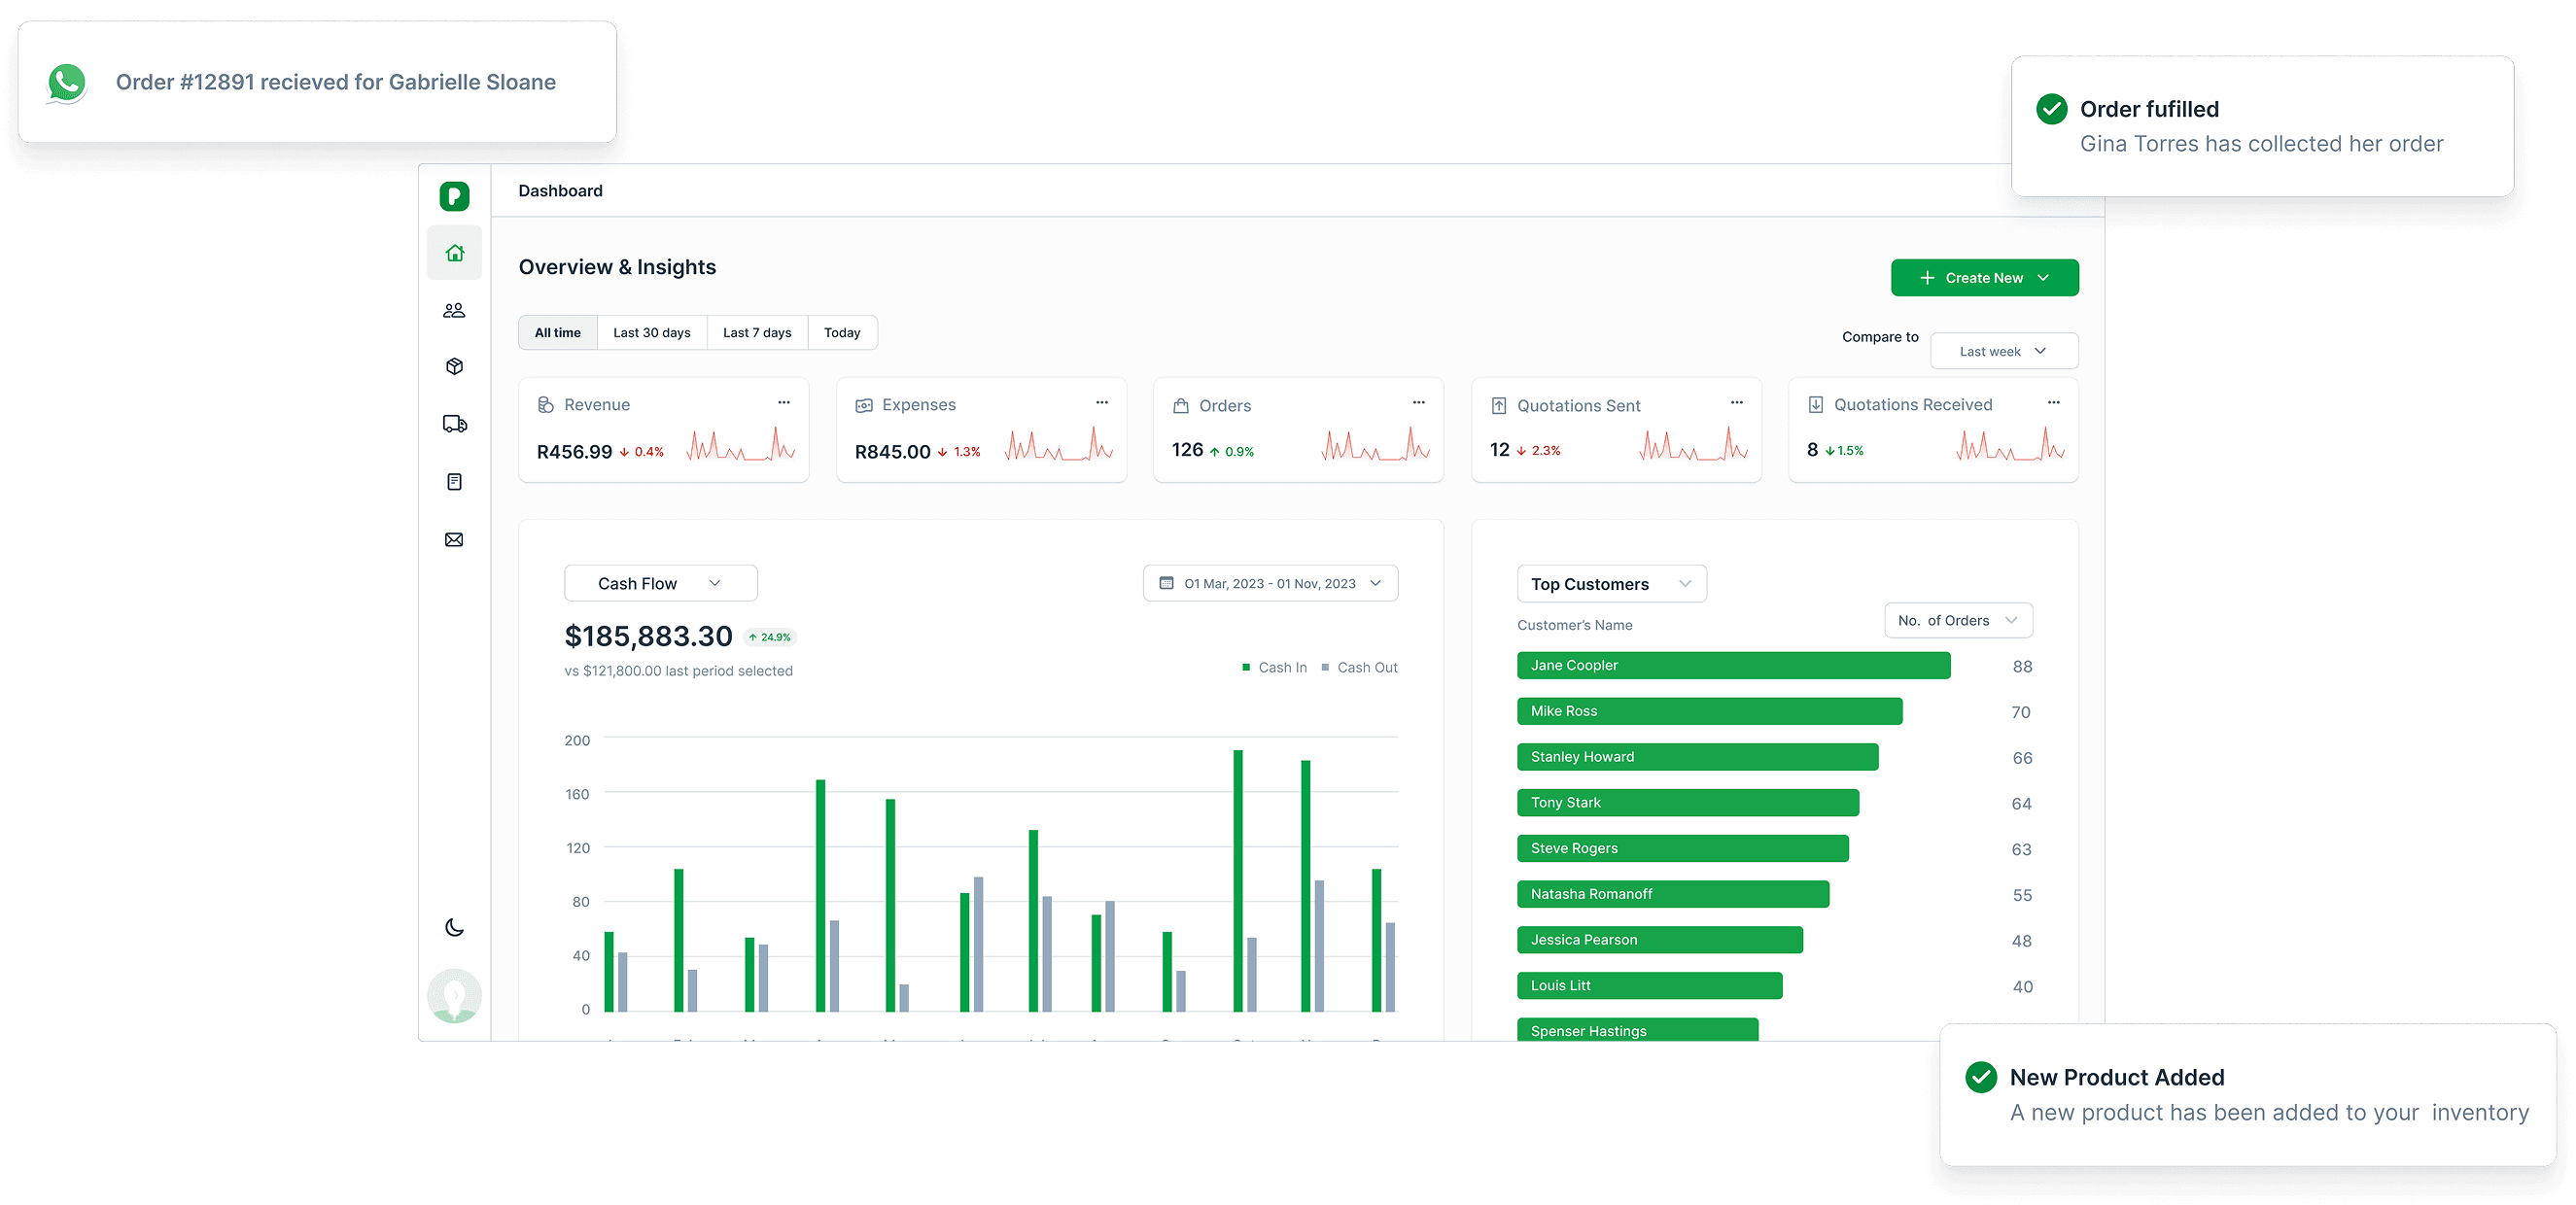The height and width of the screenshot is (1205, 2576).
Task: Open the Products box icon in sidebar
Action: (x=455, y=366)
